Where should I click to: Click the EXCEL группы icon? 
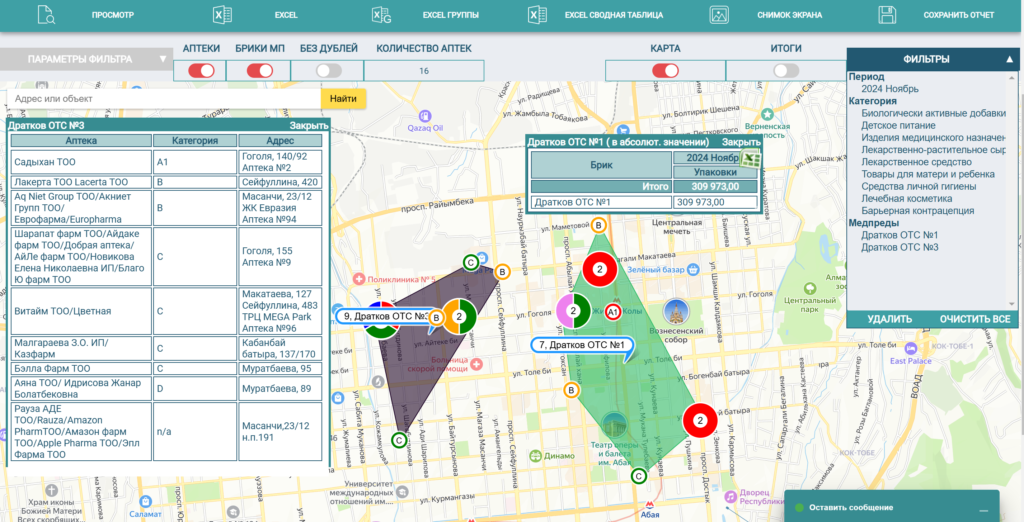point(381,15)
